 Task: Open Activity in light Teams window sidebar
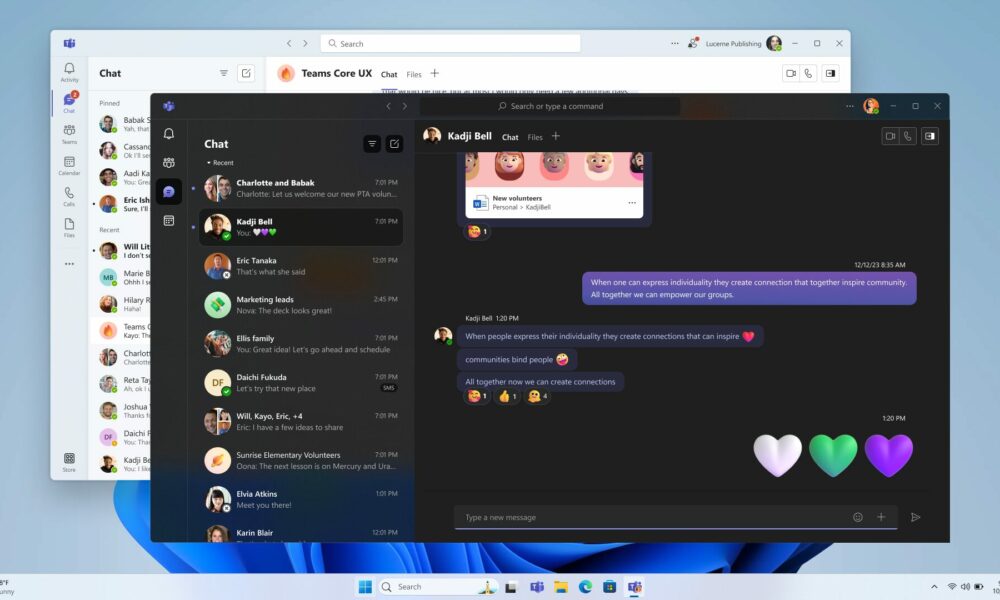pos(70,72)
